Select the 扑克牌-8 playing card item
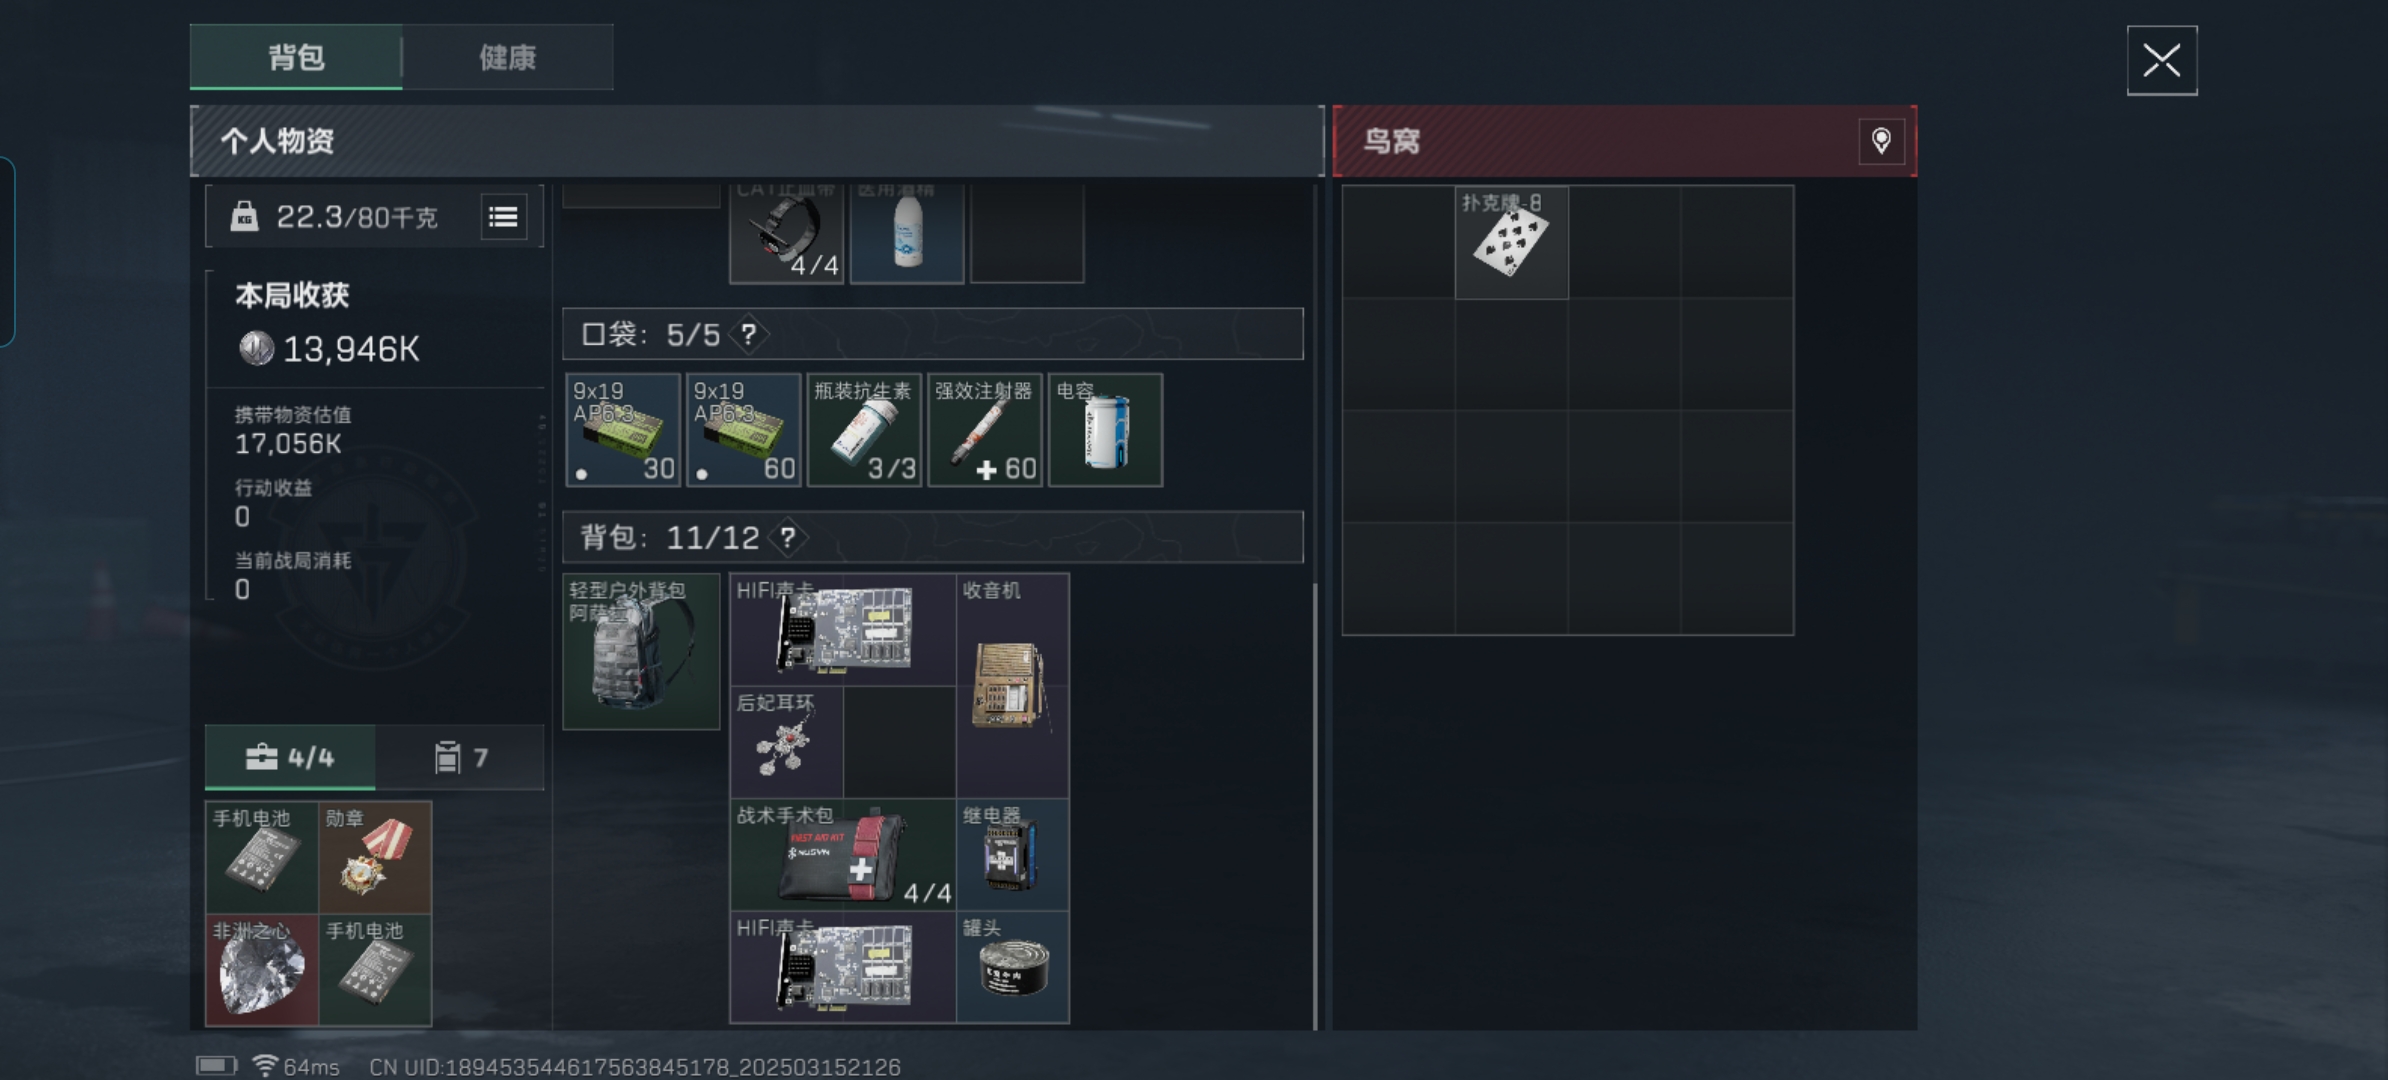2388x1080 pixels. [x=1511, y=242]
